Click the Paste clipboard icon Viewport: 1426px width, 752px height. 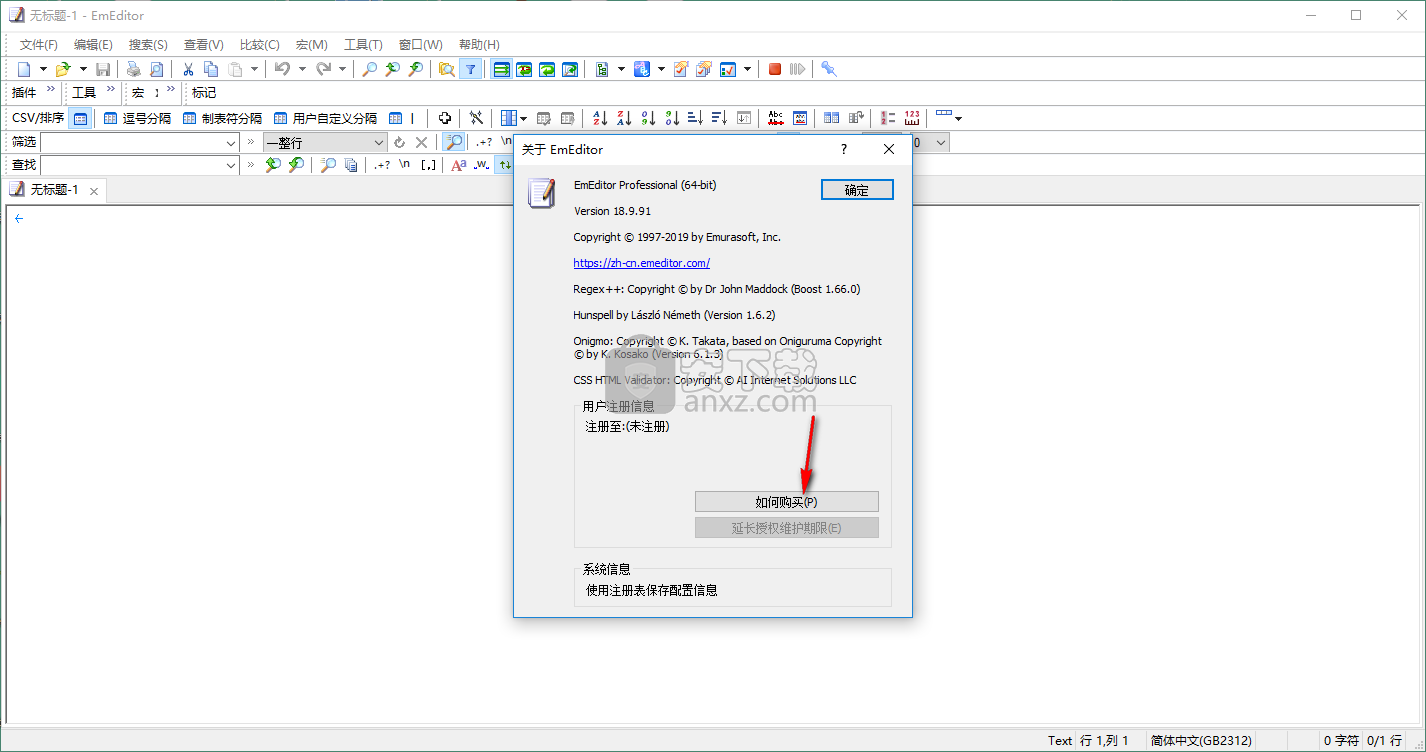coord(235,69)
